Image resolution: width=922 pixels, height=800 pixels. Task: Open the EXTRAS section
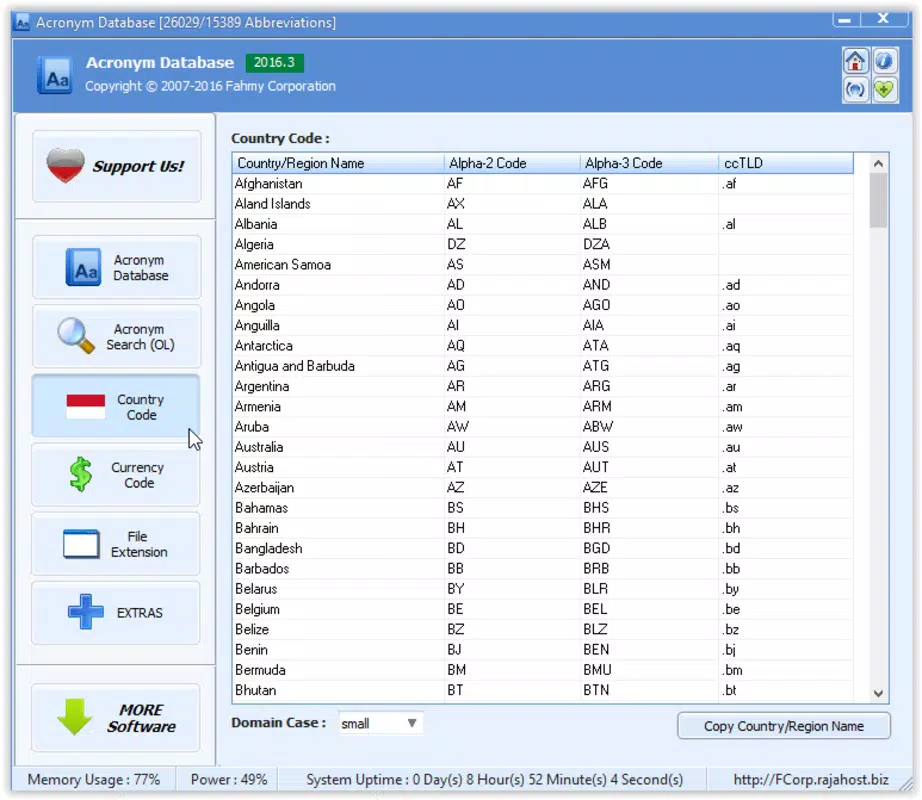click(x=116, y=612)
